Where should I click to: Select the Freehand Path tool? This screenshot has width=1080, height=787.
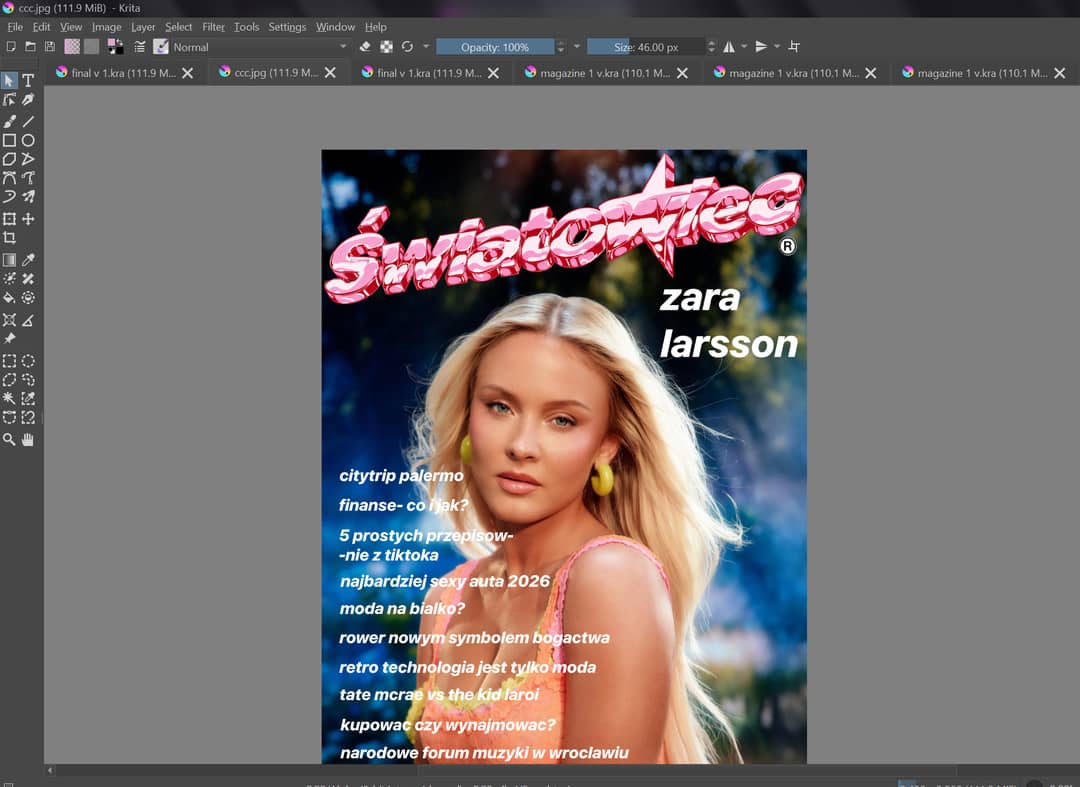[x=28, y=178]
